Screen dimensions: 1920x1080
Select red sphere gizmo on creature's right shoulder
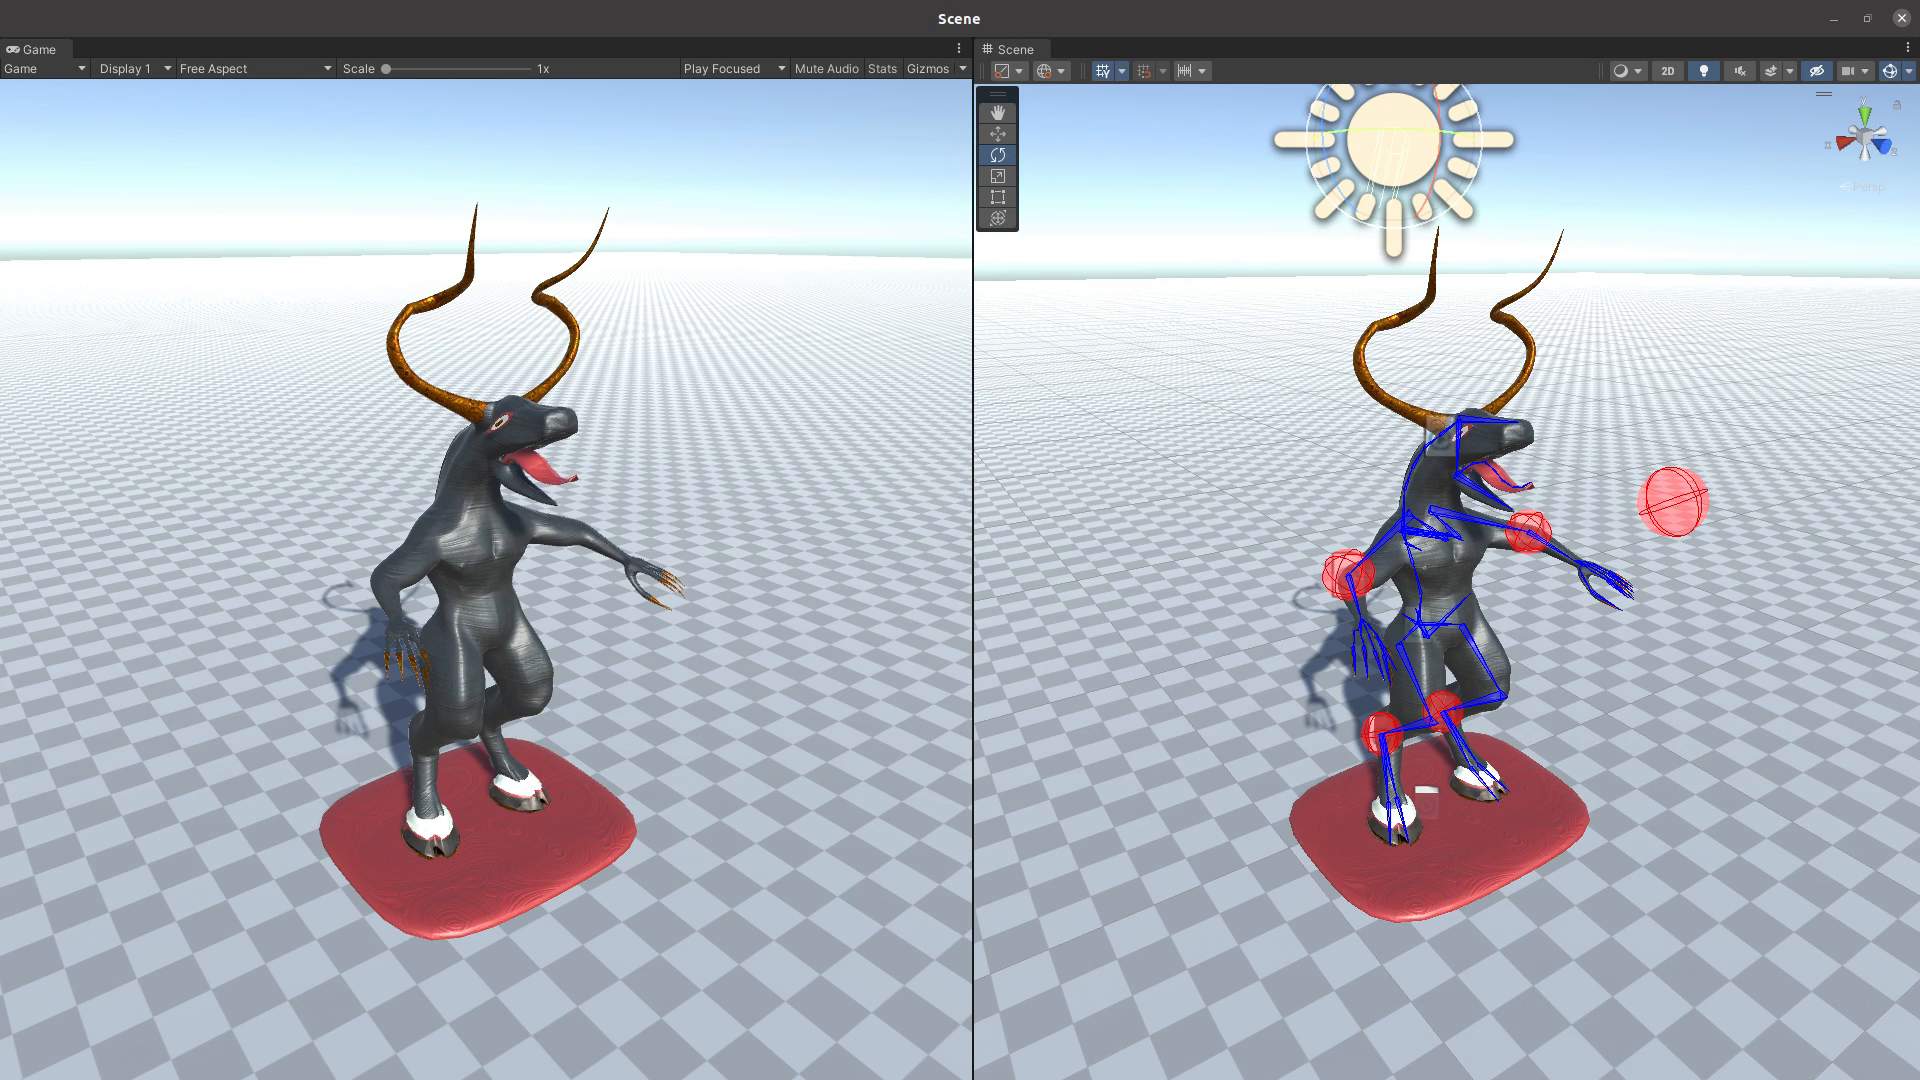[x=1347, y=574]
